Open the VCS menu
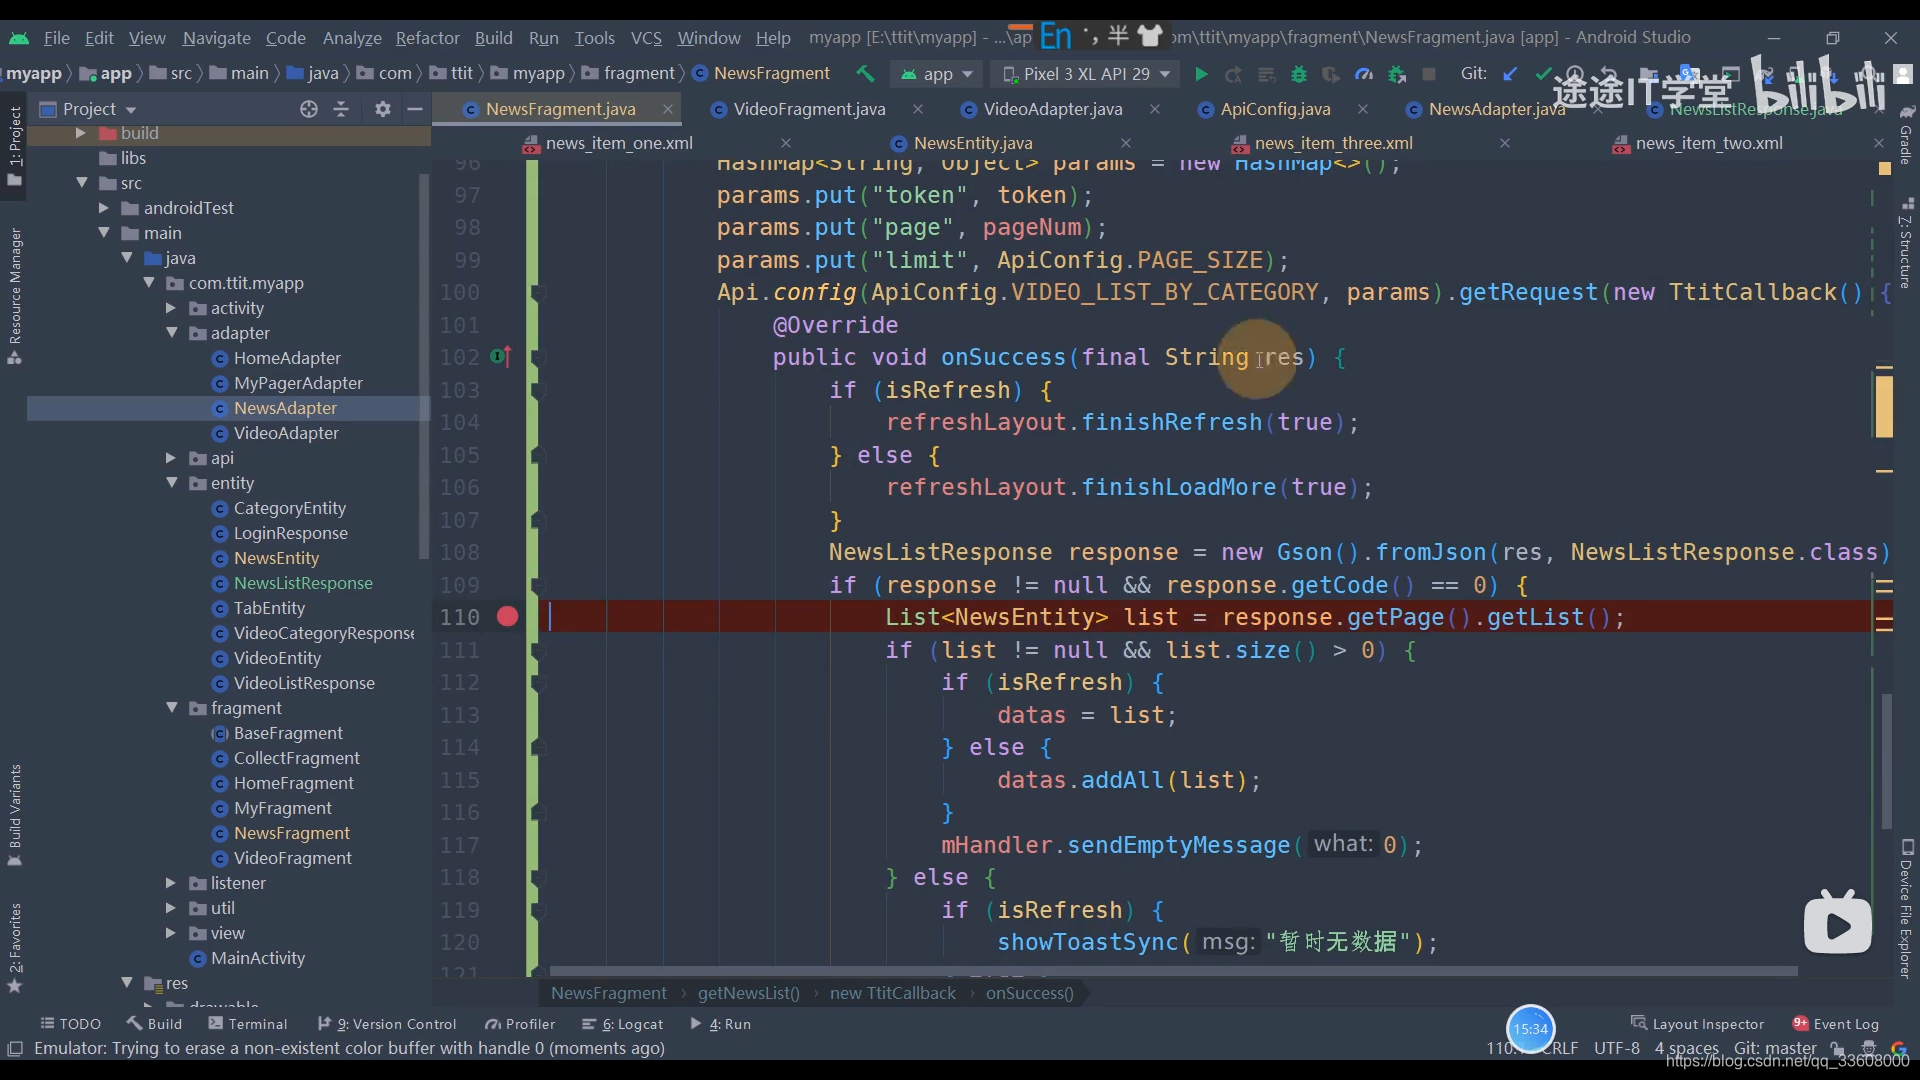The width and height of the screenshot is (1920, 1080). coord(646,38)
